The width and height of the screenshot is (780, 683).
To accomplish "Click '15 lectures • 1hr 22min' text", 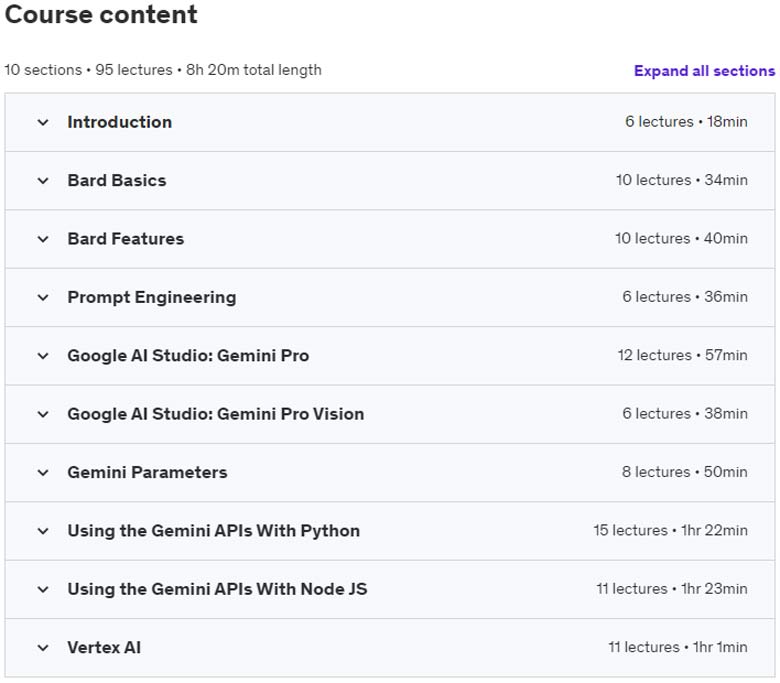I will click(671, 530).
